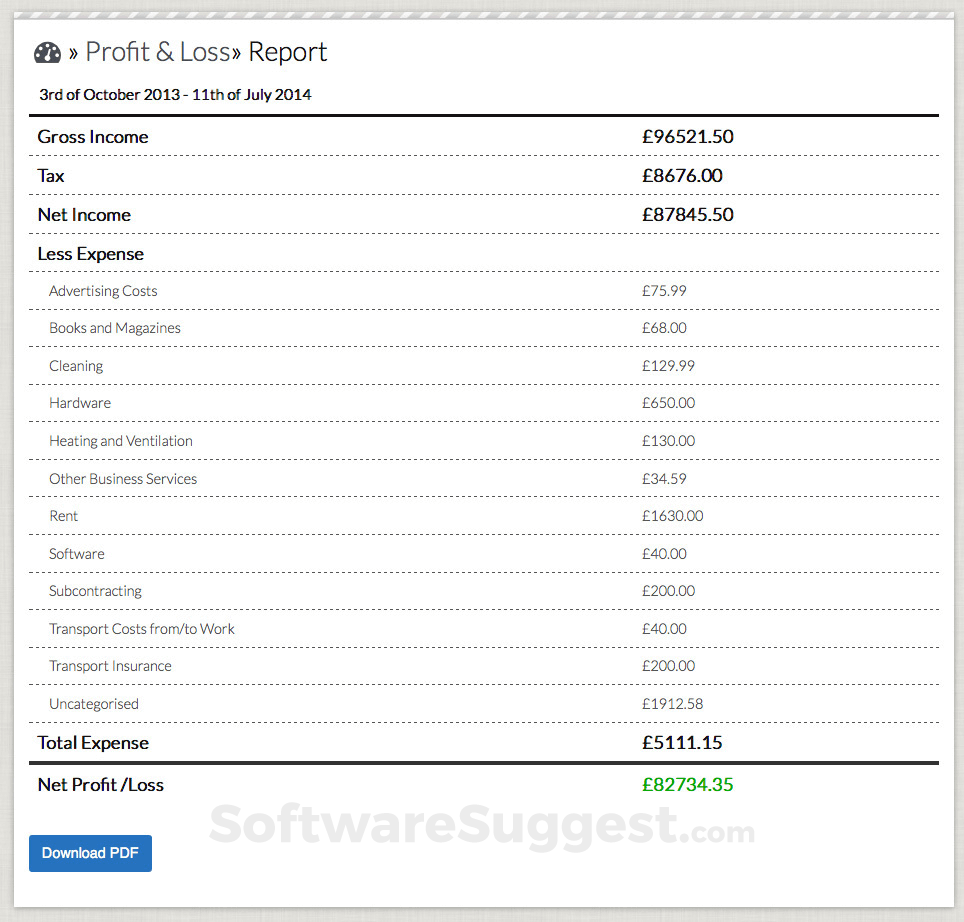Select the Hardware expense amount £650.00
This screenshot has width=964, height=922.
point(668,403)
